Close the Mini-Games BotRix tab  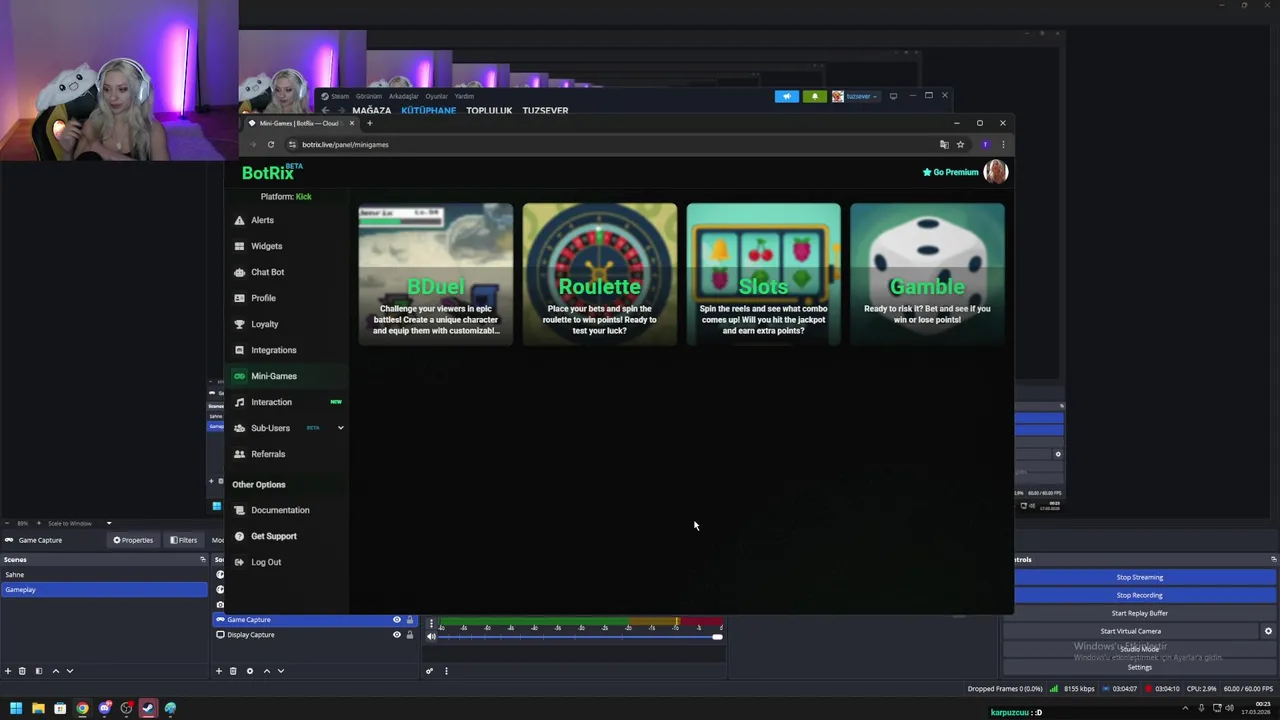[x=351, y=123]
